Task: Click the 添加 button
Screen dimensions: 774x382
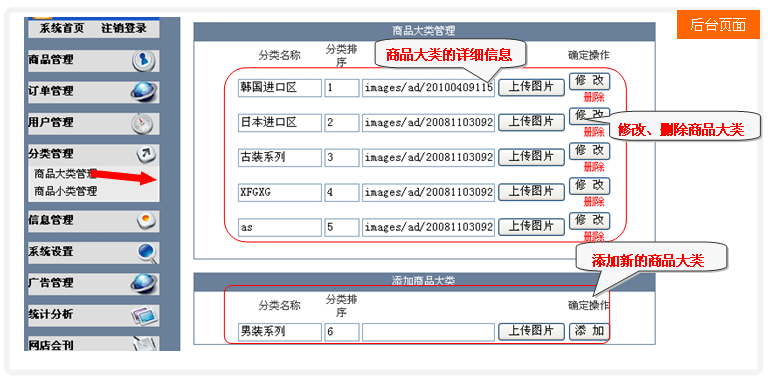Action: pos(589,331)
